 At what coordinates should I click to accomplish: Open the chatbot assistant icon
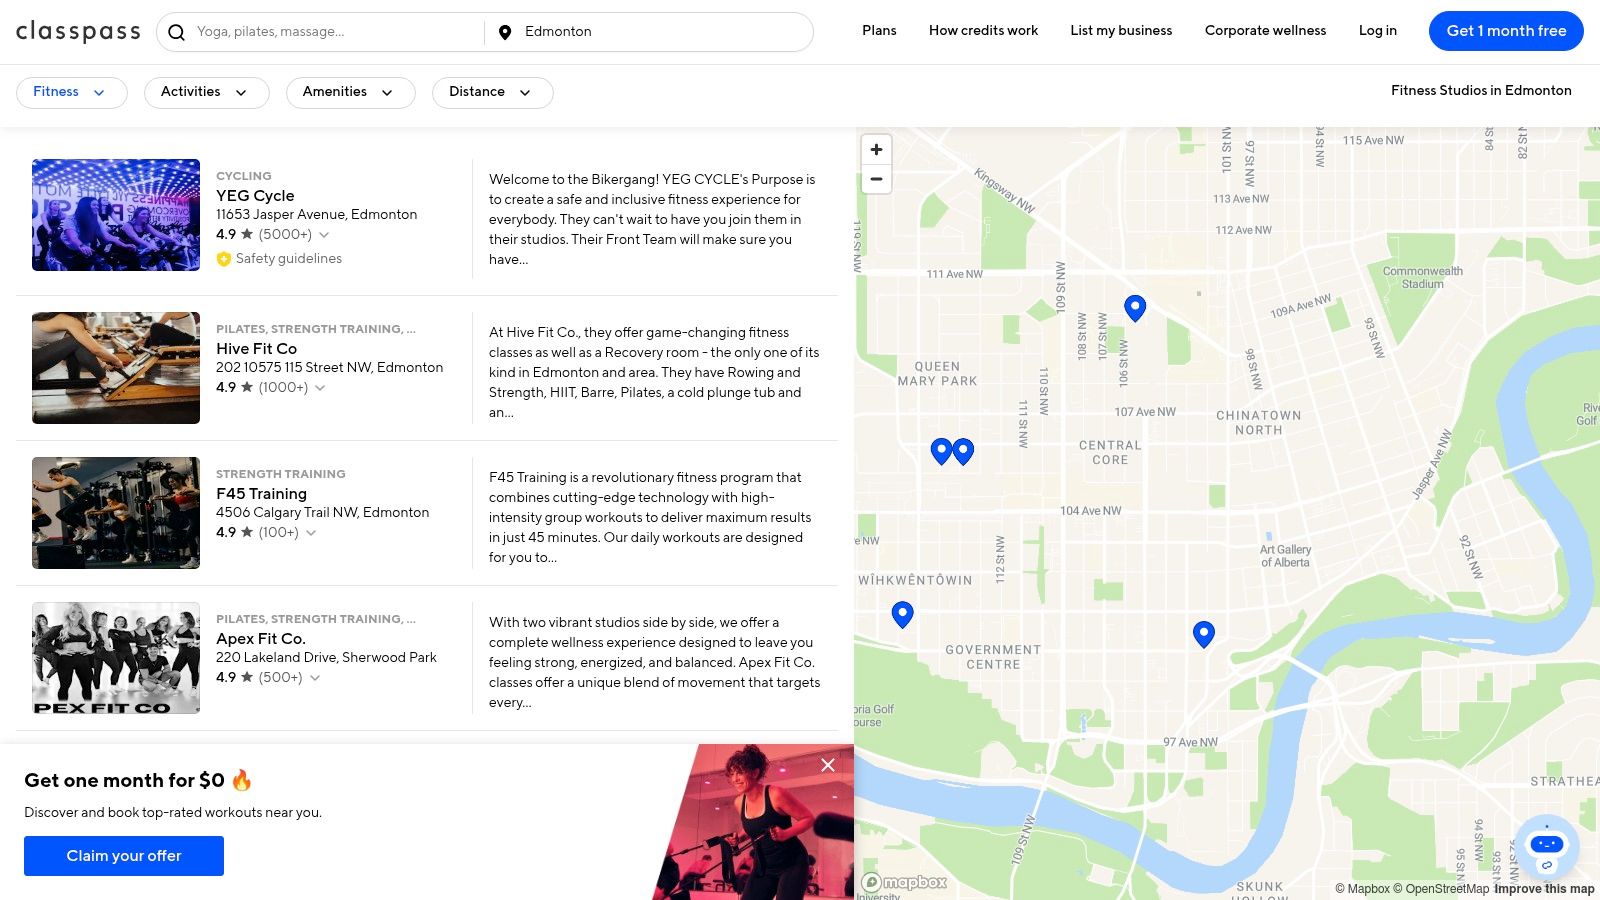pos(1547,847)
